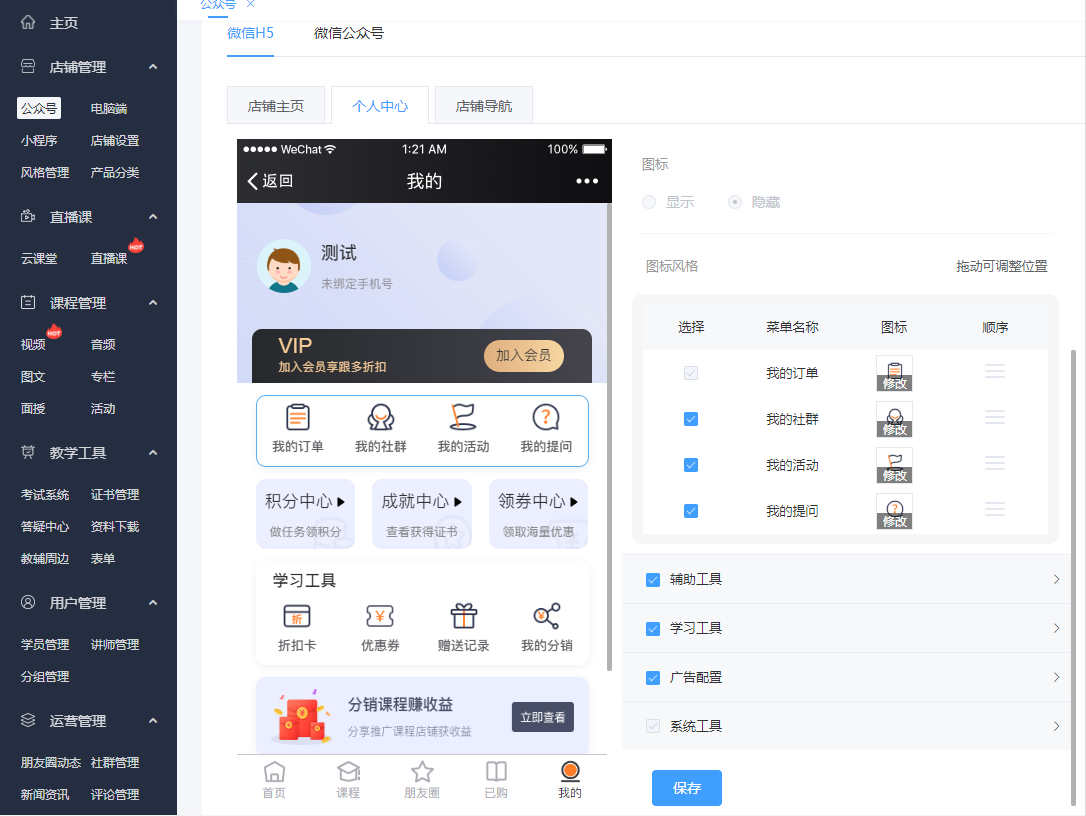
Task: Click the 我的订单 icon in phone preview
Action: pyautogui.click(x=298, y=418)
